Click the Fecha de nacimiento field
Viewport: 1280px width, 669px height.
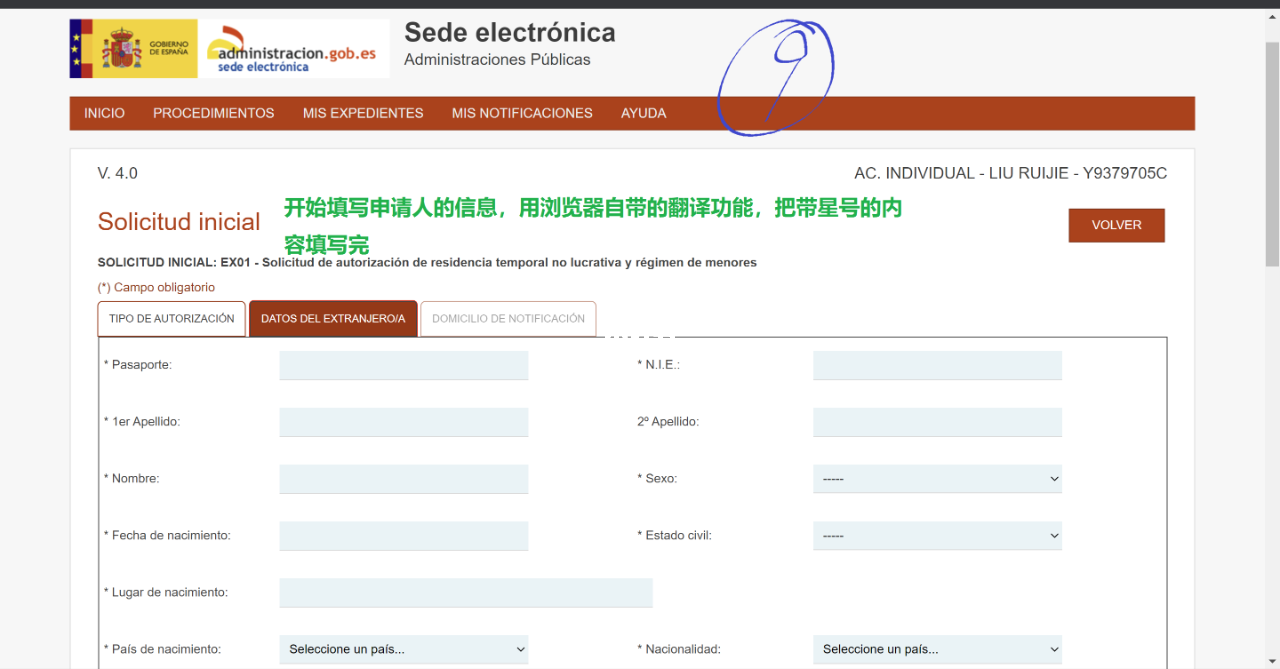[404, 536]
